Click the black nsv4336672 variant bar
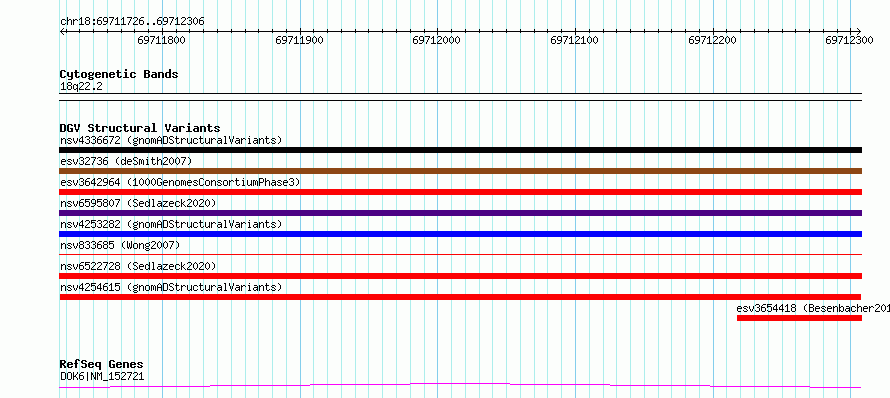Image resolution: width=890 pixels, height=398 pixels. coord(460,150)
